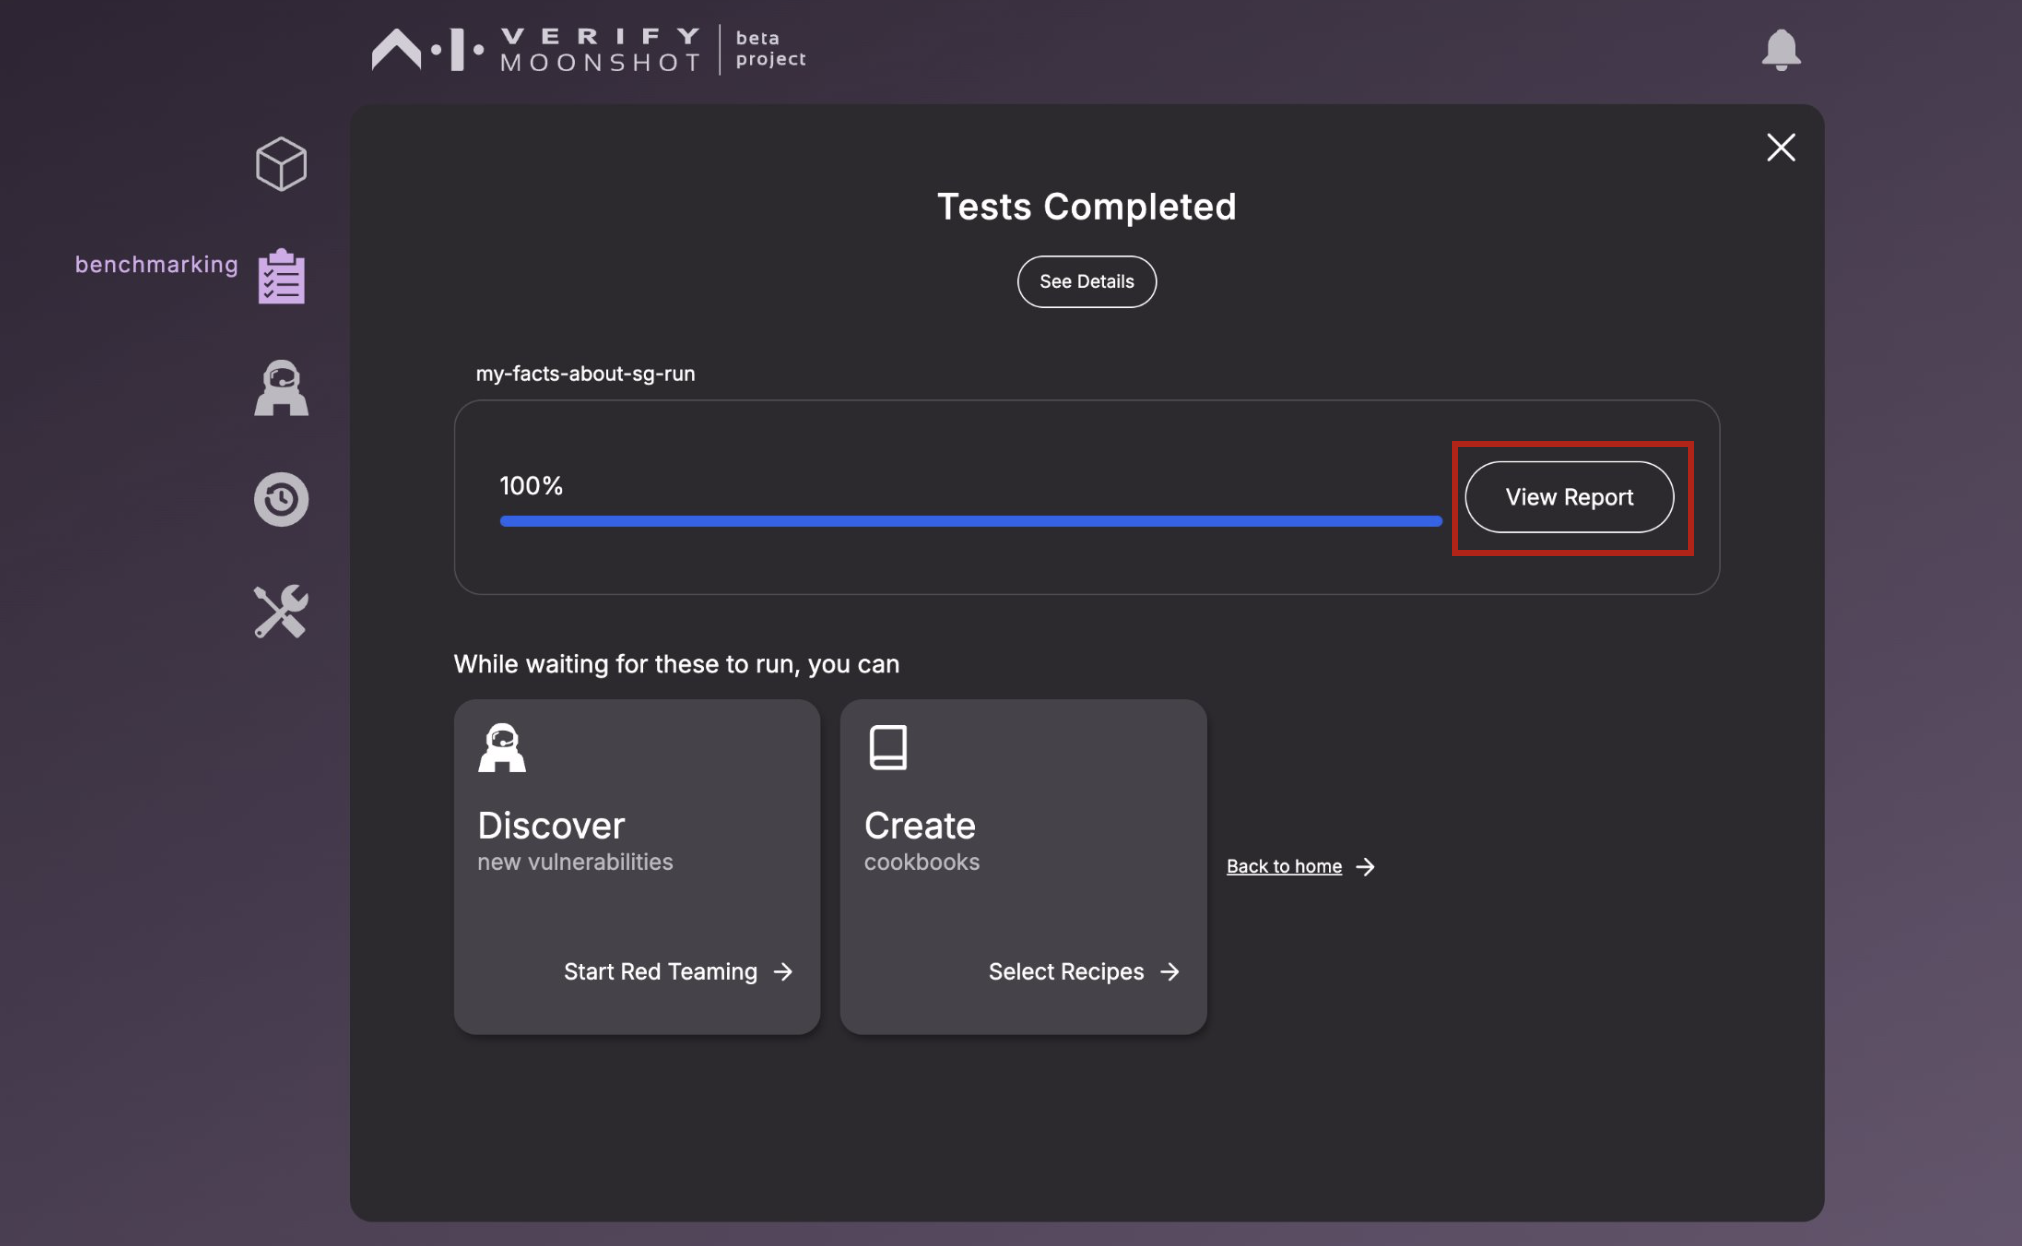
Task: Click the blue 100% progress bar
Action: tap(971, 521)
